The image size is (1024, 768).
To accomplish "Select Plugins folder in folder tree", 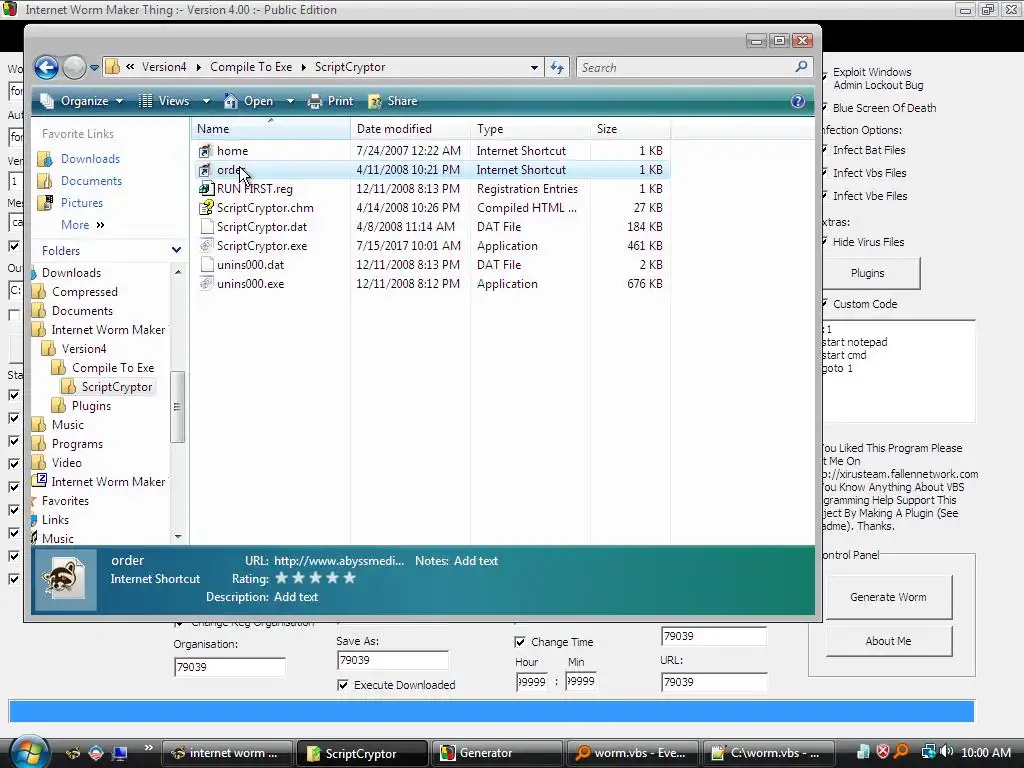I will (91, 406).
